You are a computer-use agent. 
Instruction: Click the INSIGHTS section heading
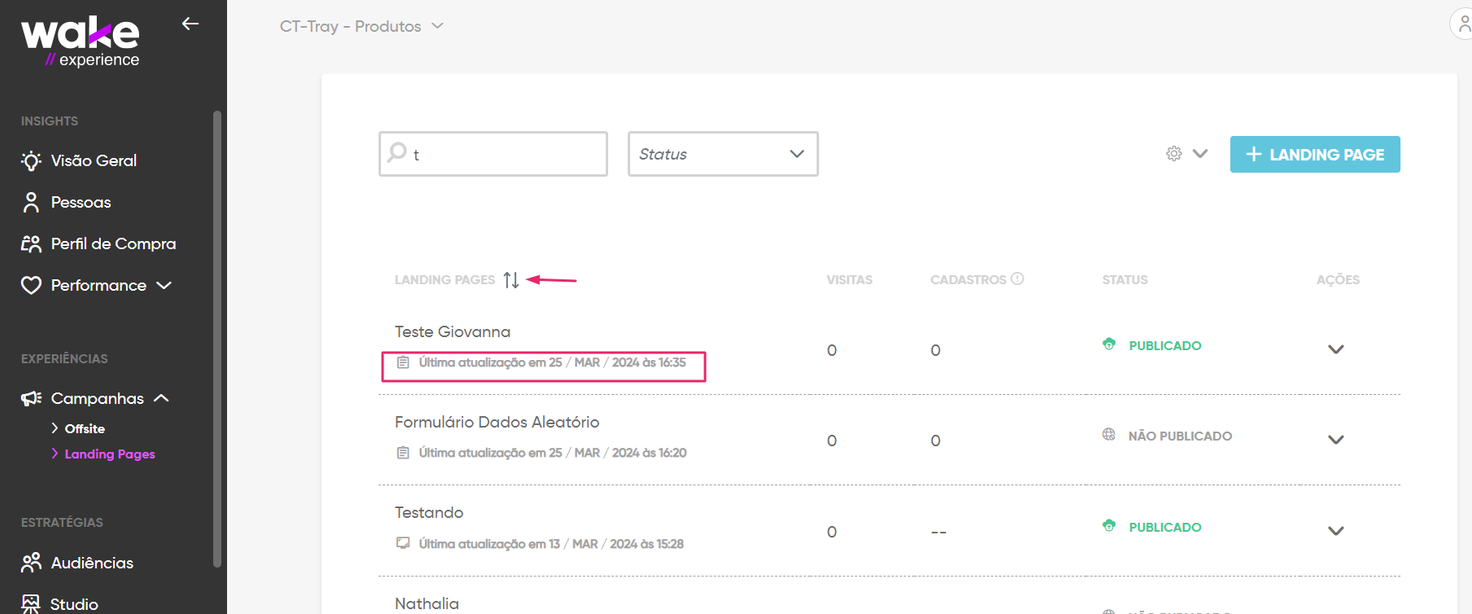coord(49,121)
